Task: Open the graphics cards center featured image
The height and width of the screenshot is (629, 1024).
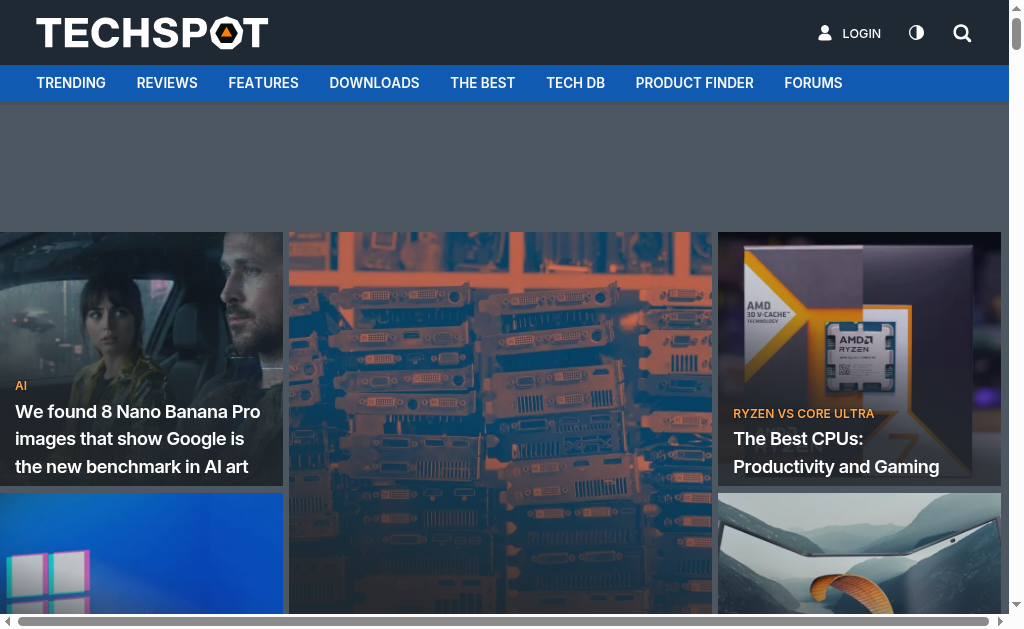Action: (x=500, y=420)
